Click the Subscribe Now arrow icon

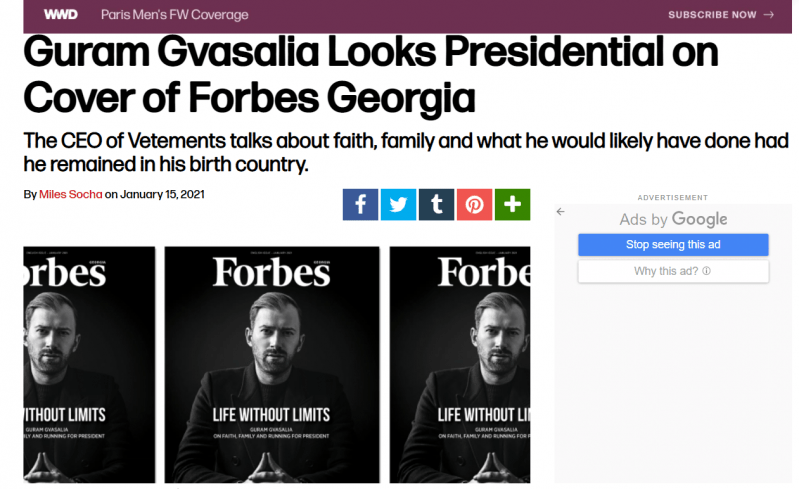(x=769, y=15)
